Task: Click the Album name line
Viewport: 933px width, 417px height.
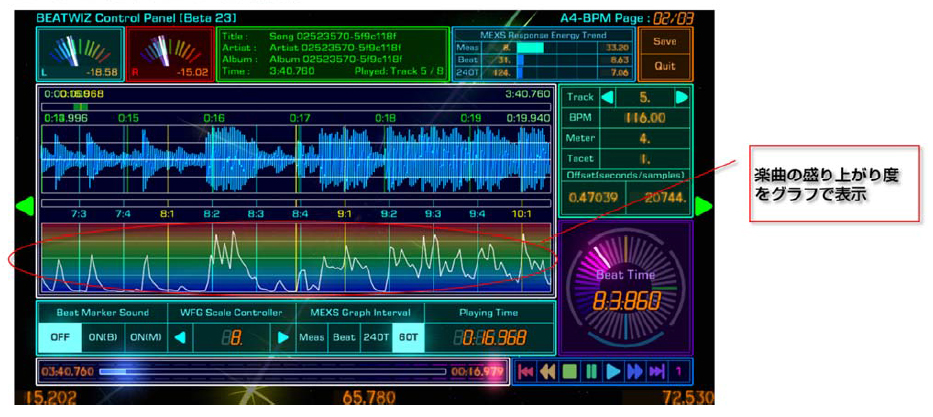Action: click(334, 59)
